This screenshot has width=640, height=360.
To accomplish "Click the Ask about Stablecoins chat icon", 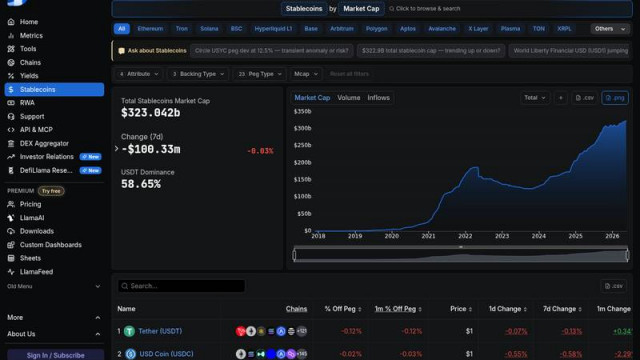I will (x=121, y=51).
